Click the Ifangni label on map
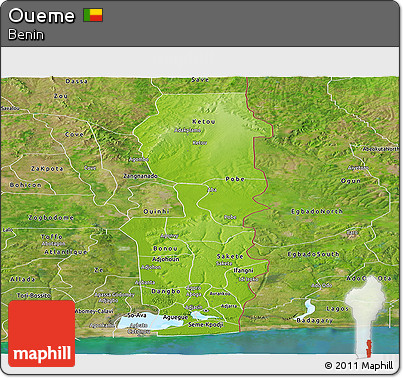Viewport: 403px width, 378px height. pyautogui.click(x=243, y=270)
